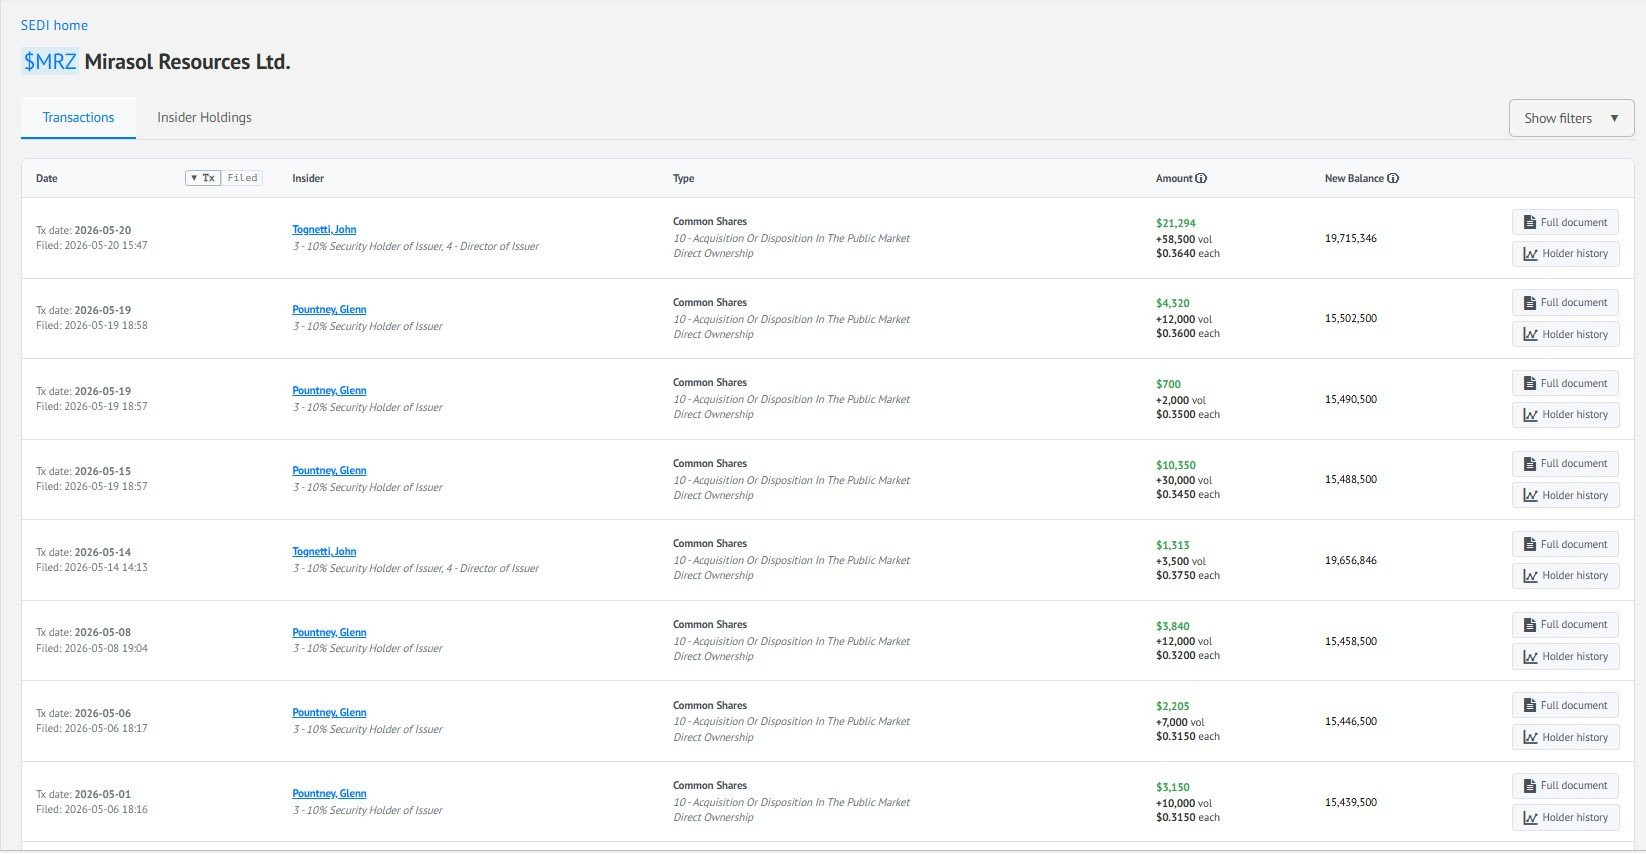Viewport: 1646px width, 854px height.
Task: Open Pountney, Glenn link for 2026-05-01 transaction
Action: (329, 793)
